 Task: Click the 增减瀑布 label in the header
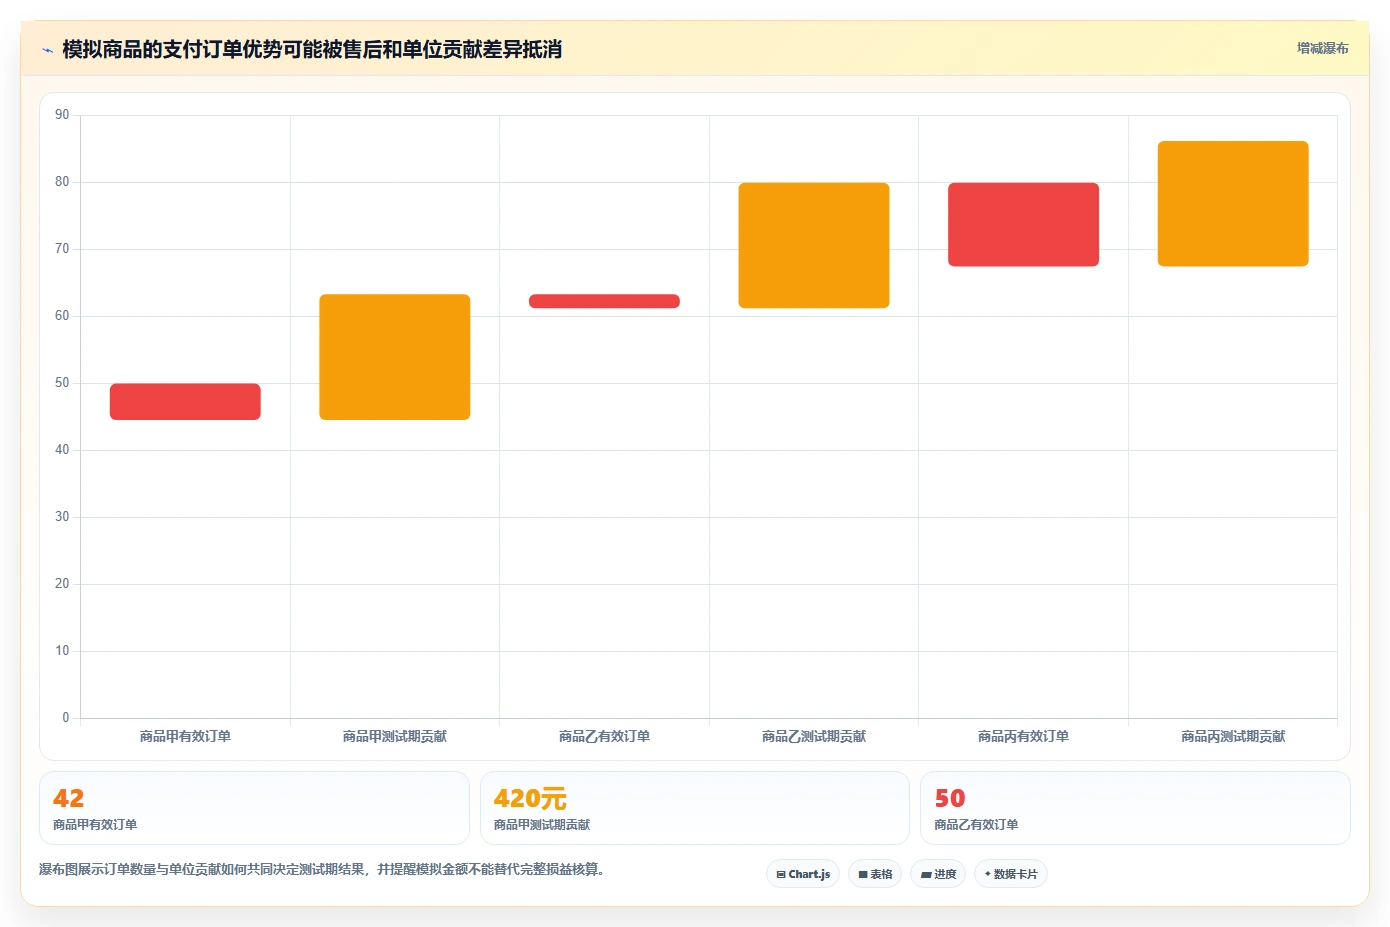coord(1322,48)
